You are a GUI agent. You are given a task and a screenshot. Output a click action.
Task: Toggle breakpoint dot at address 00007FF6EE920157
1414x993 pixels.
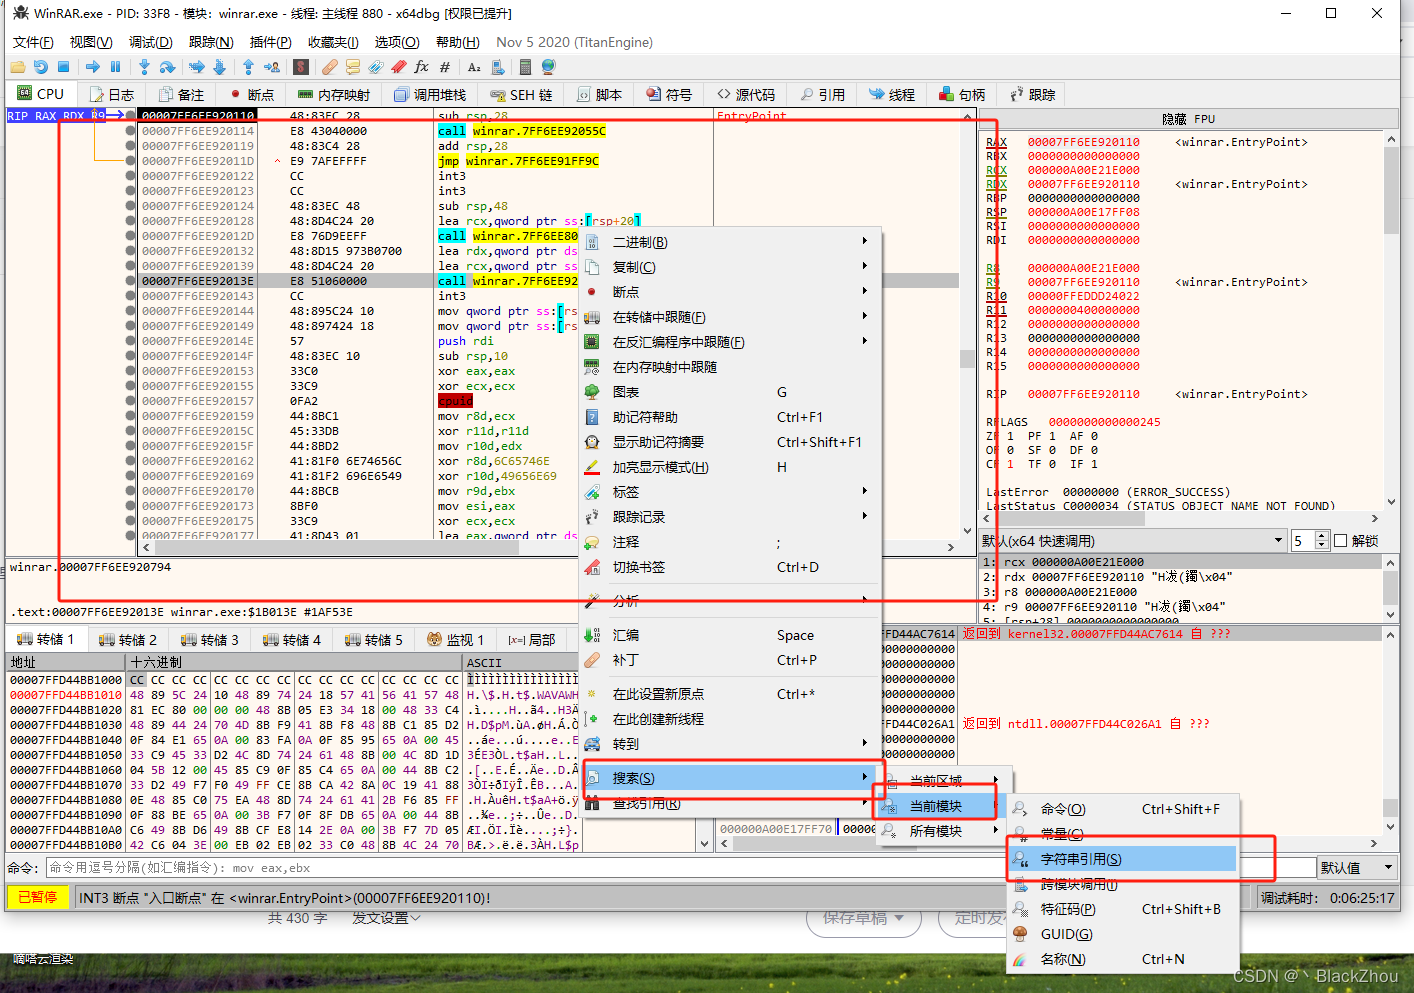pos(131,401)
